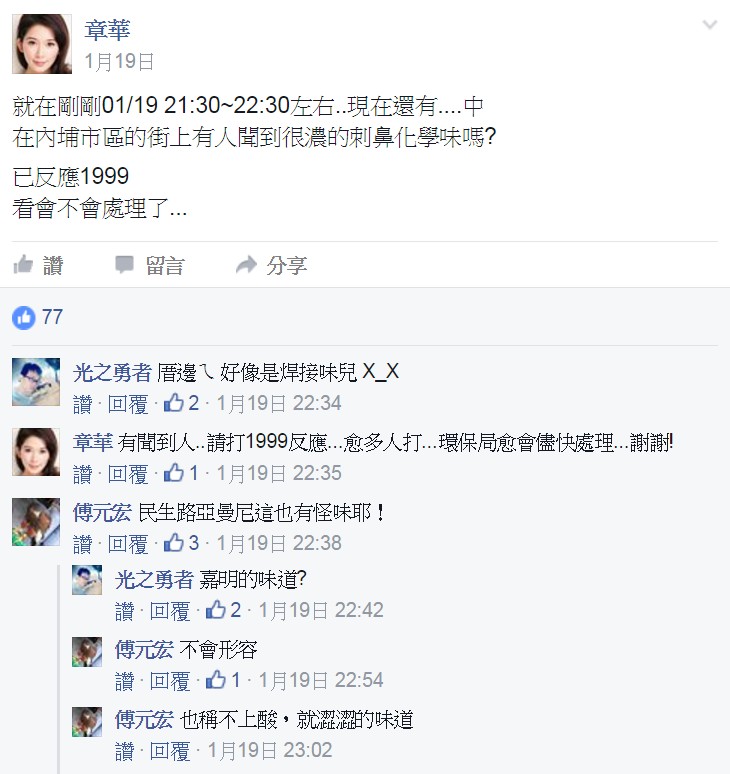Click the 留言 comment speech-bubble button
Image resolution: width=730 pixels, height=774 pixels.
[x=150, y=266]
